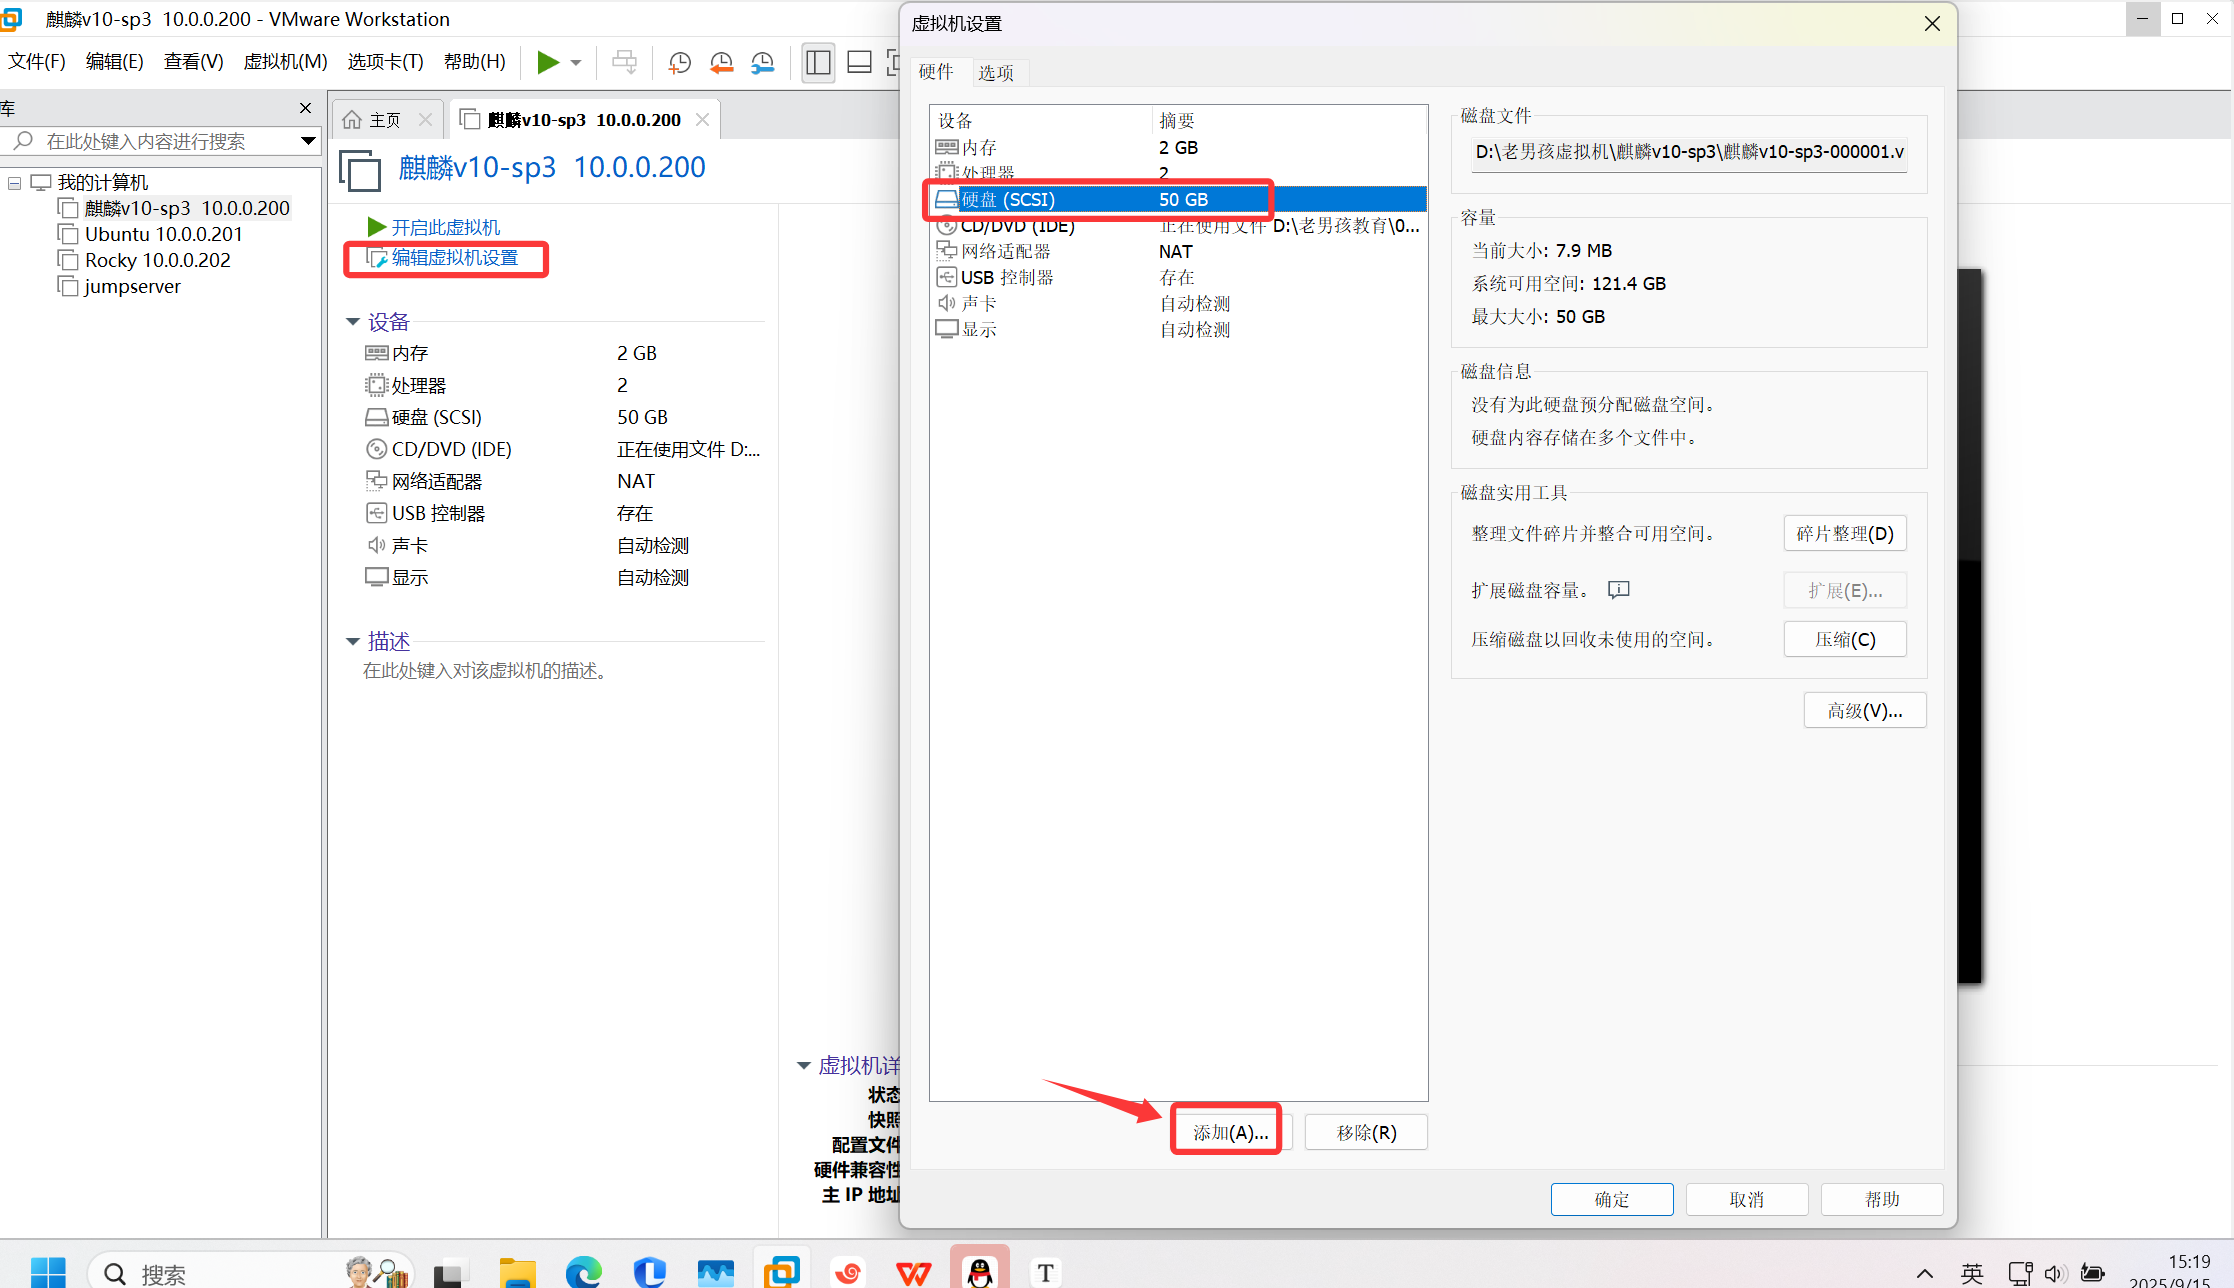Switch to the 选项 tab
Viewport: 2234px width, 1288px height.
(995, 72)
